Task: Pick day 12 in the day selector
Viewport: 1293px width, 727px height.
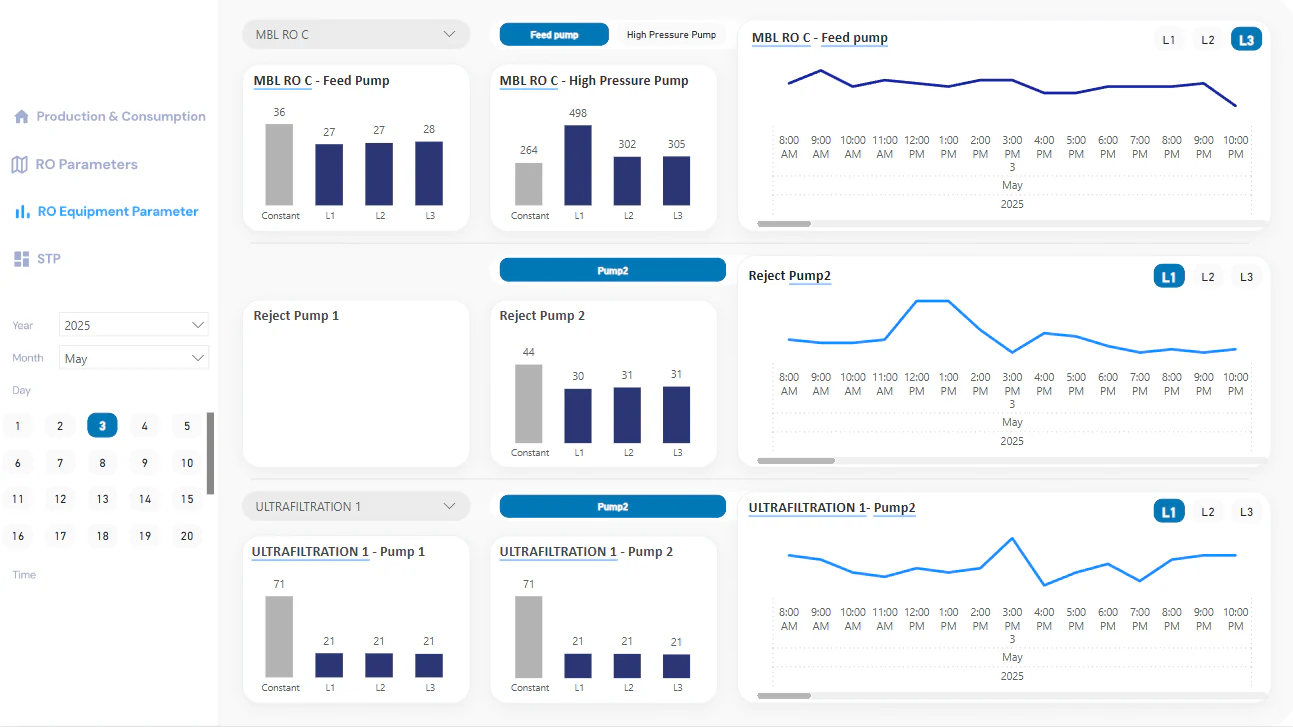Action: click(x=60, y=499)
